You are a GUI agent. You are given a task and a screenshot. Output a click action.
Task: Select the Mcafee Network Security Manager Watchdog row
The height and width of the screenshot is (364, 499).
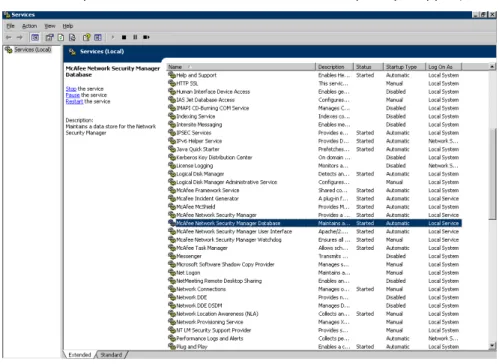point(314,240)
